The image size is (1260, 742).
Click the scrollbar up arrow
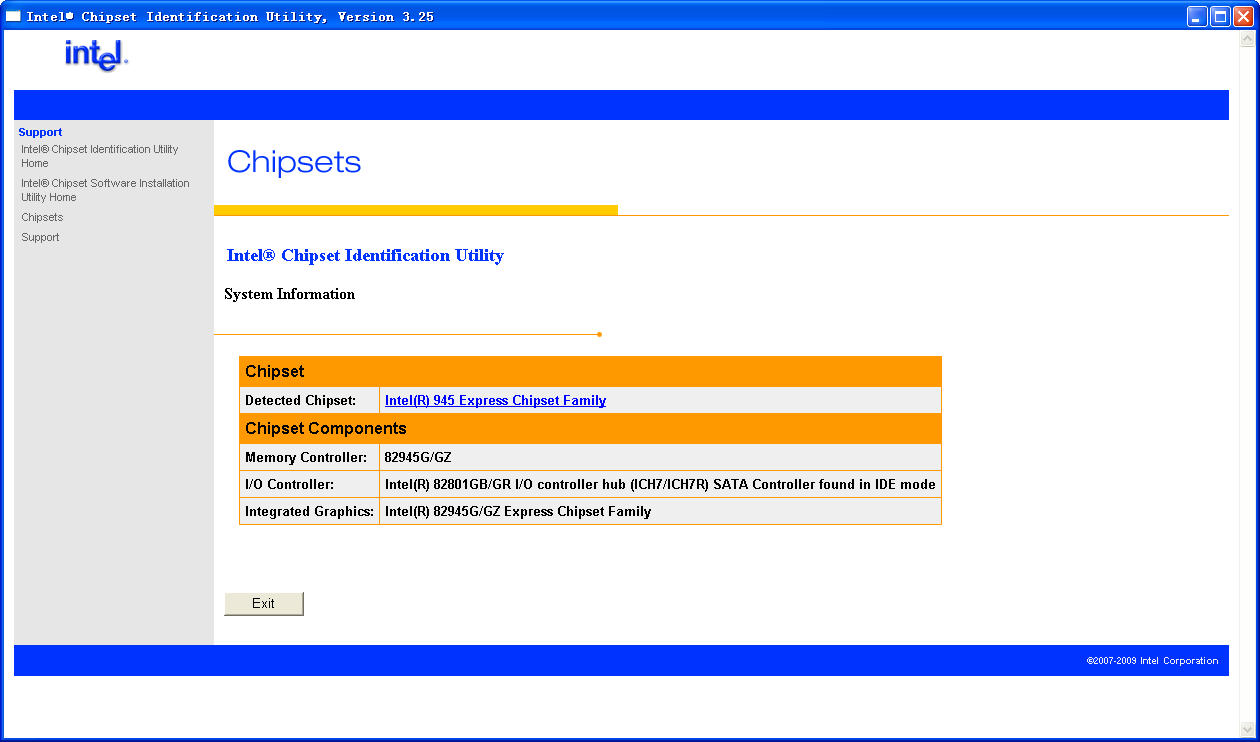pos(1247,39)
